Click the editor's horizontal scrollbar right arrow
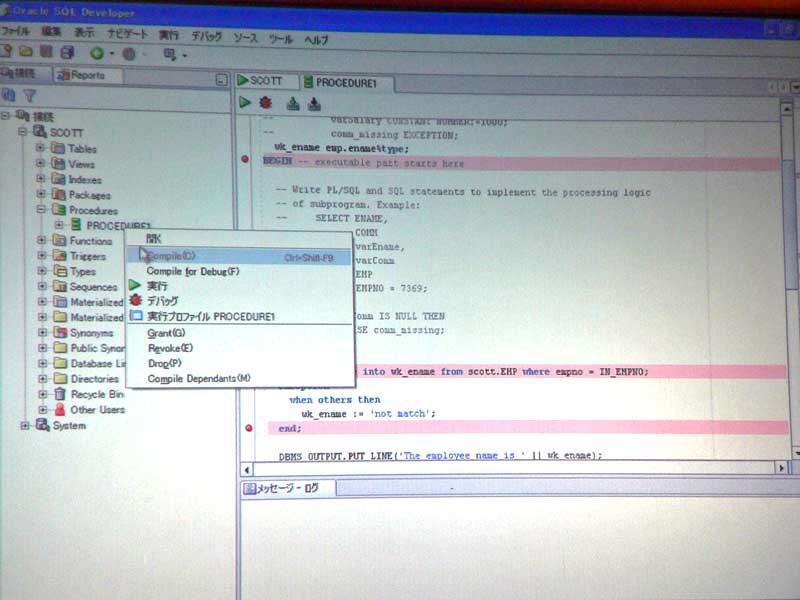800x600 pixels. point(781,468)
